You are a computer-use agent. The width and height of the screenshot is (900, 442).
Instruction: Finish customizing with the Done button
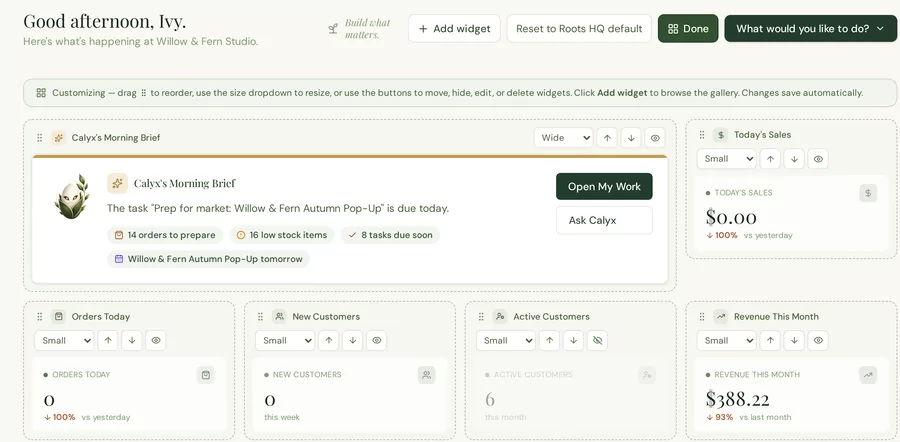[688, 29]
